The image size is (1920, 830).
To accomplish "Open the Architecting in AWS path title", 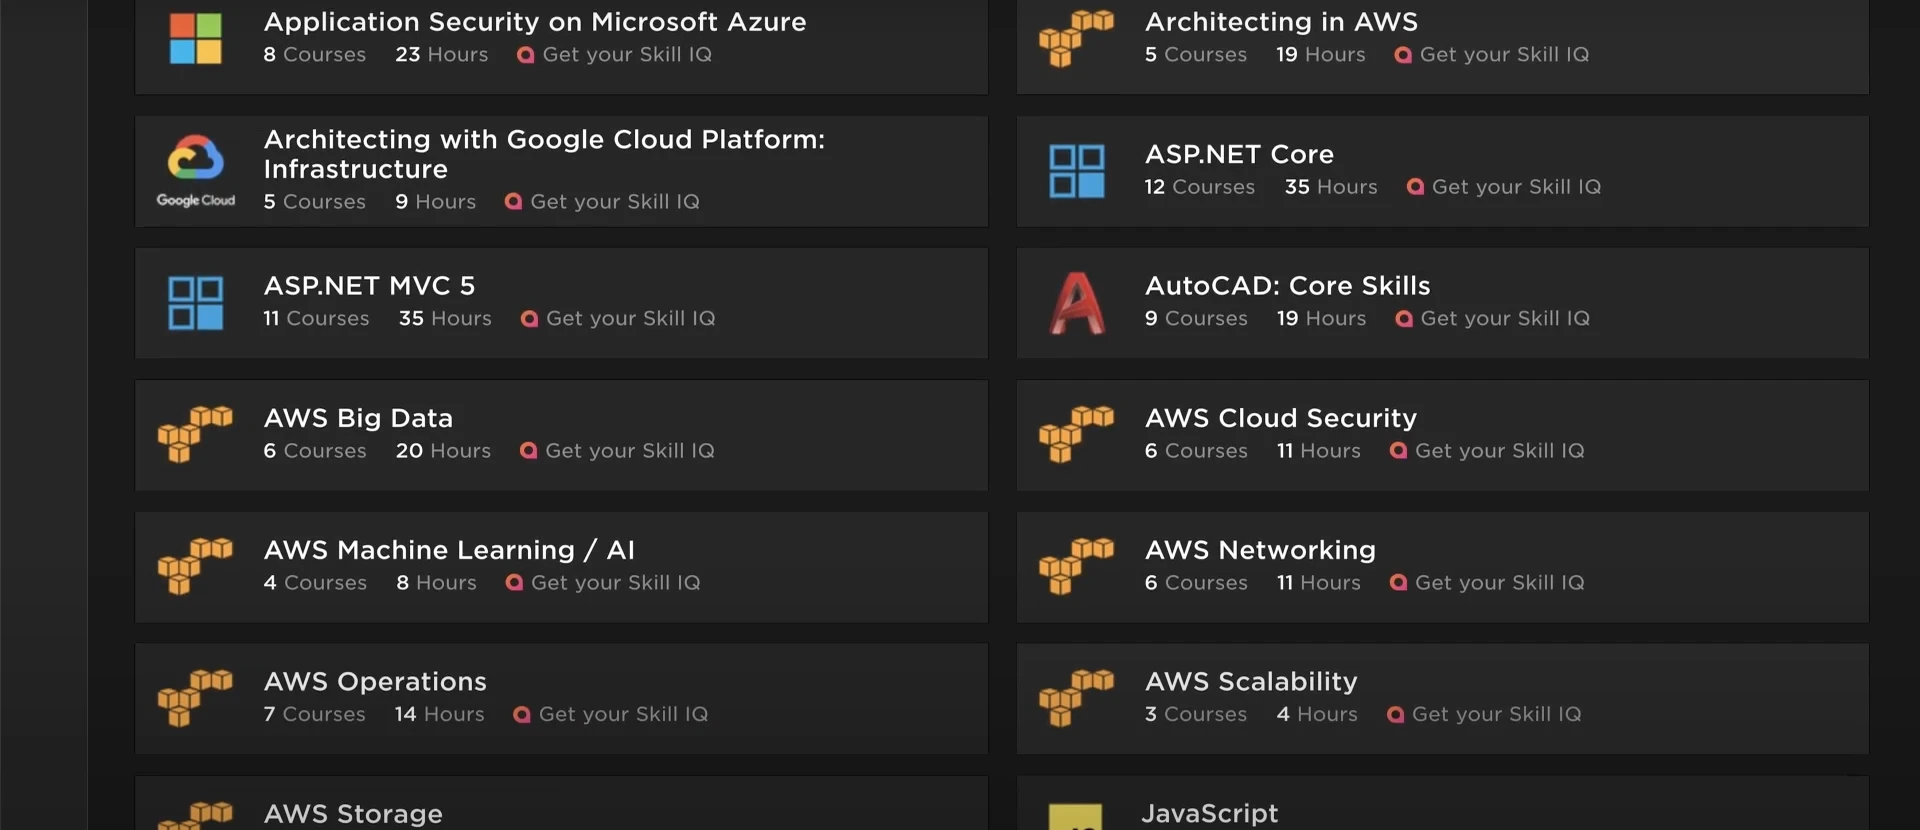I will (1281, 22).
